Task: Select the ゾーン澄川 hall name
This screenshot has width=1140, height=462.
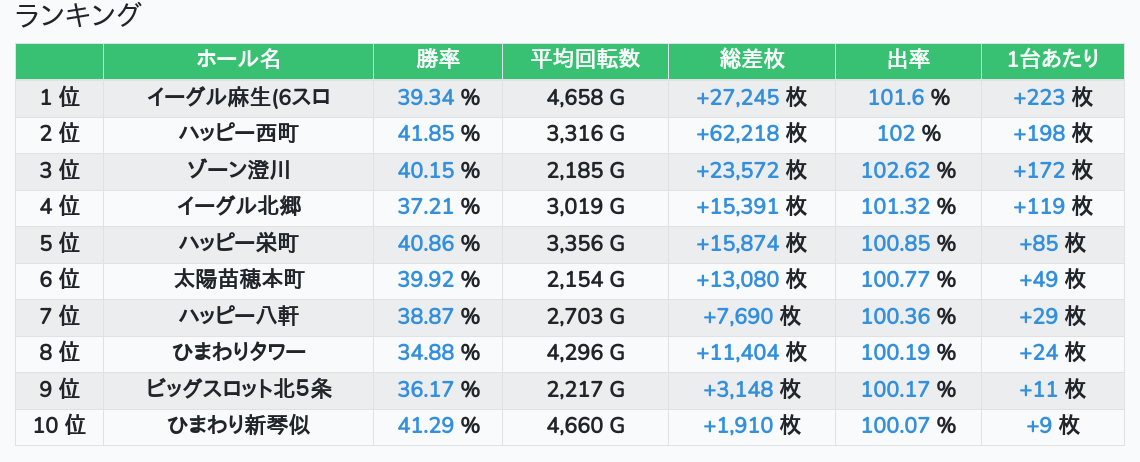Action: pos(238,170)
